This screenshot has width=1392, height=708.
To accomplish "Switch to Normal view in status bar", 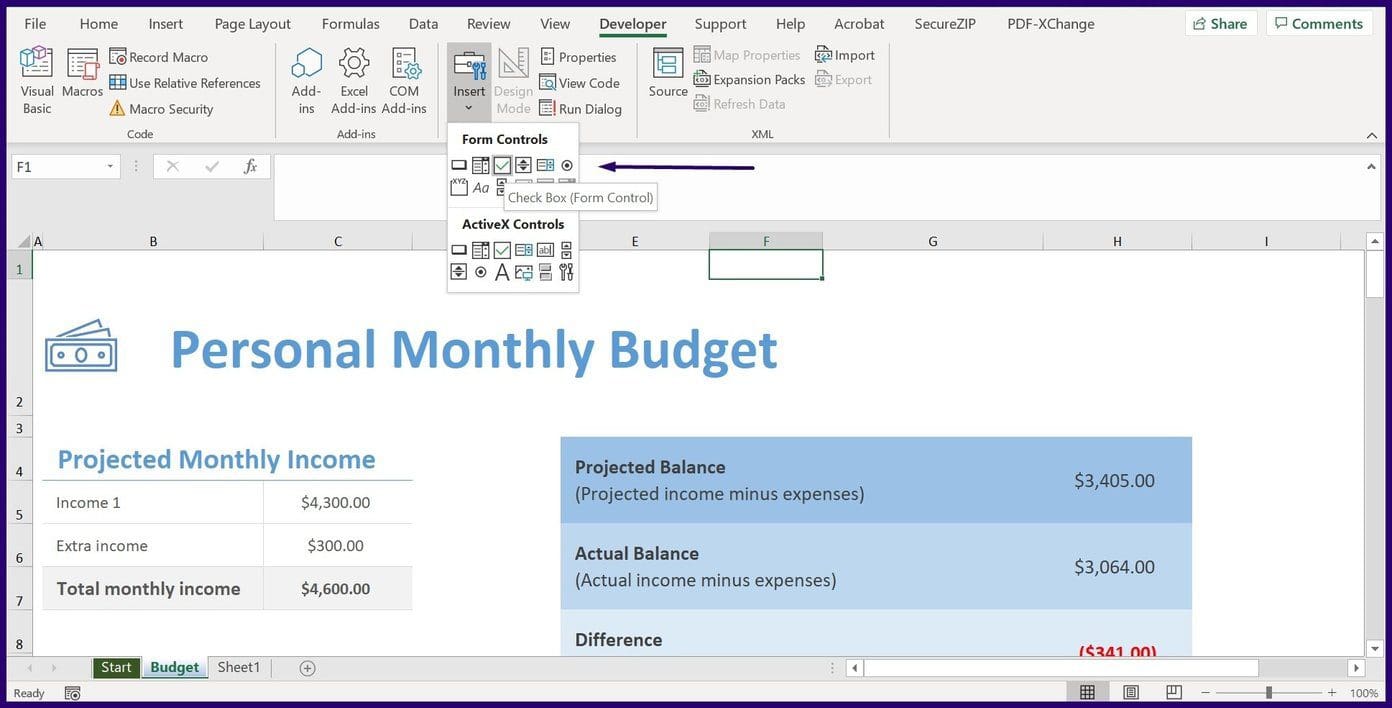I will (1087, 693).
